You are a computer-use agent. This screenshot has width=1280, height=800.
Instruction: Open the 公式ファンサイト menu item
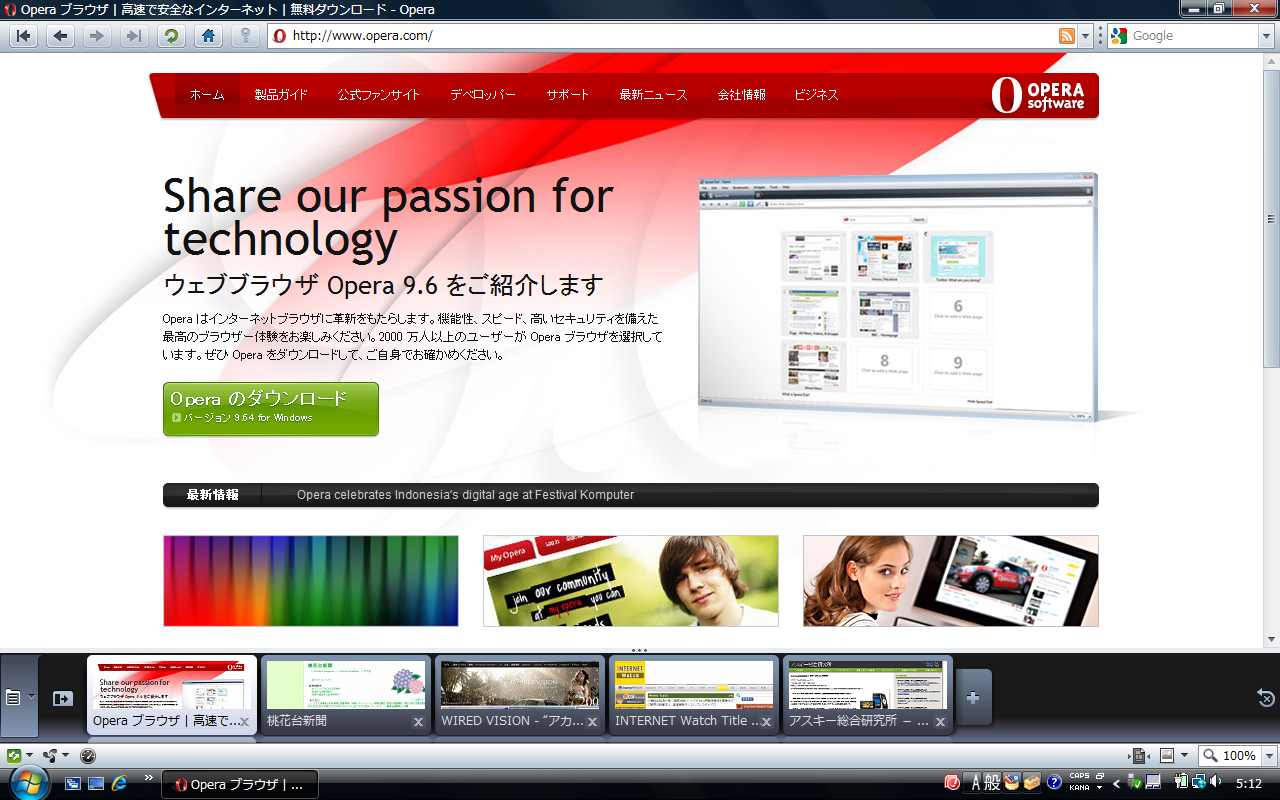[x=379, y=95]
